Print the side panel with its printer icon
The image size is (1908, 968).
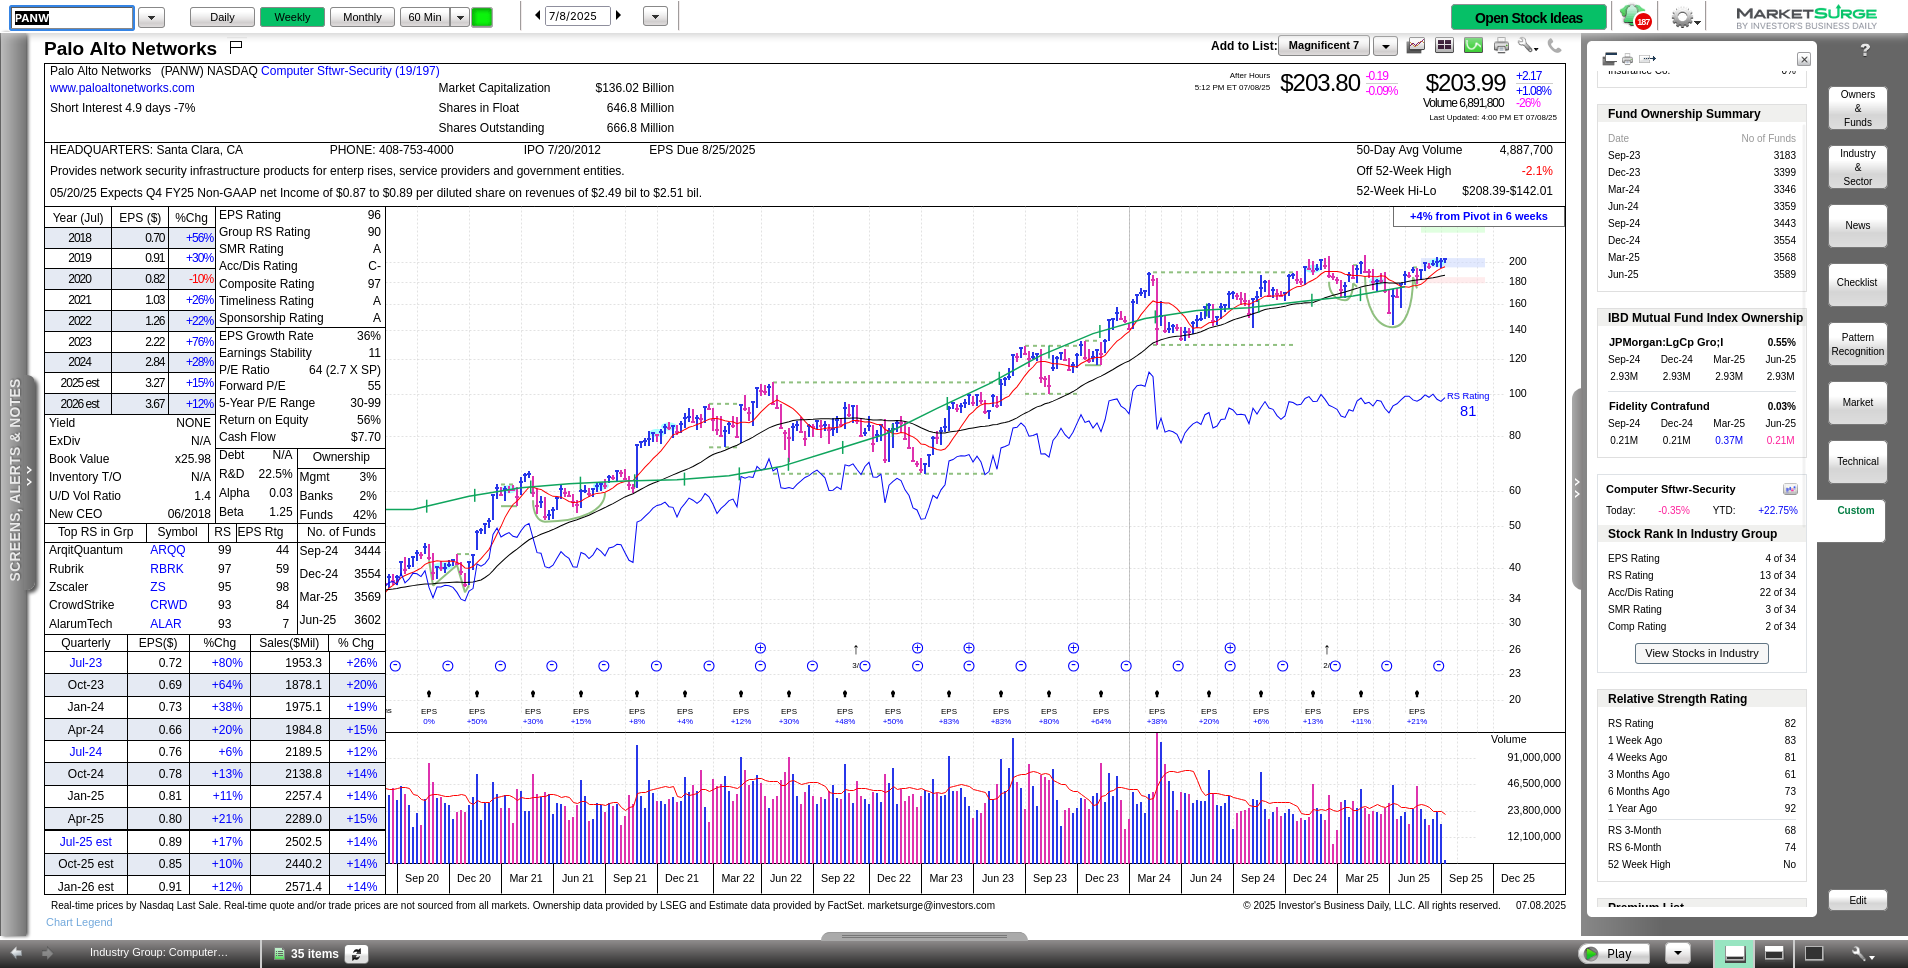click(1627, 59)
